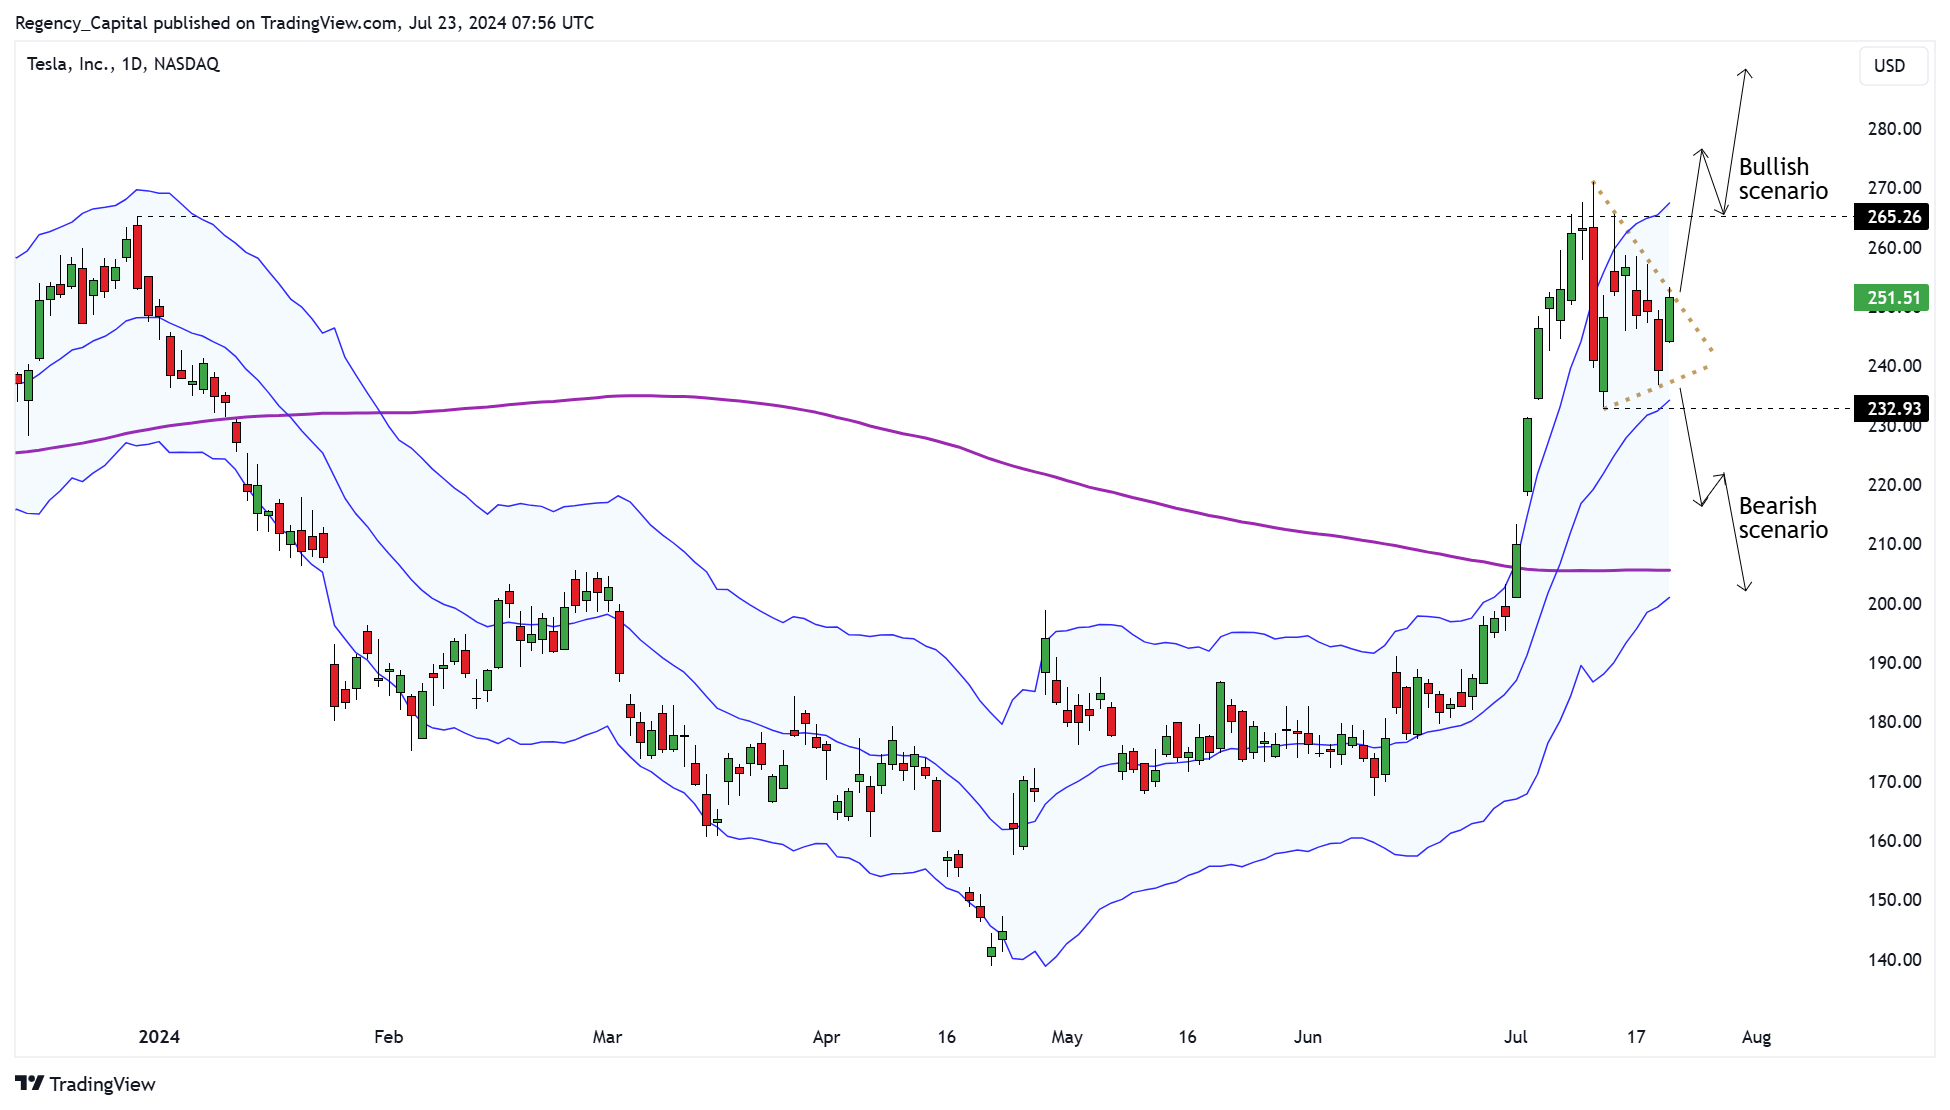1950x1110 pixels.
Task: Click the TradingView logo
Action: [x=86, y=1084]
